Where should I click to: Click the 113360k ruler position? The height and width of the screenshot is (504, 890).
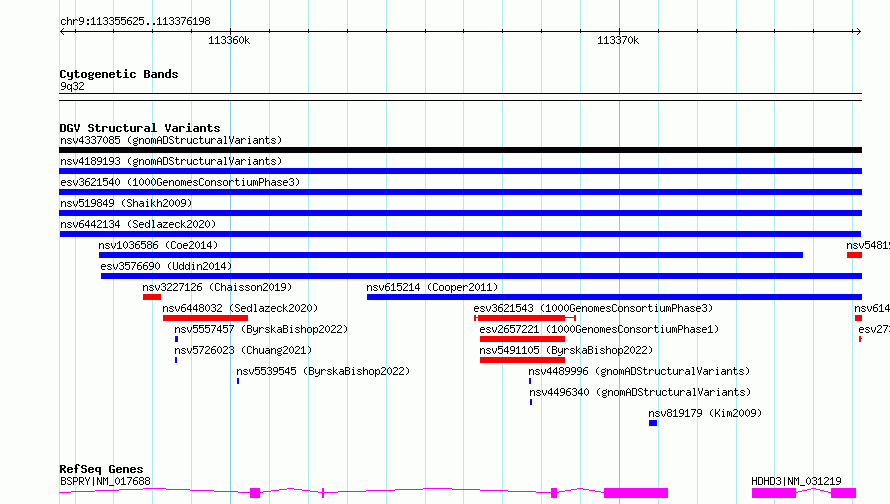click(229, 40)
